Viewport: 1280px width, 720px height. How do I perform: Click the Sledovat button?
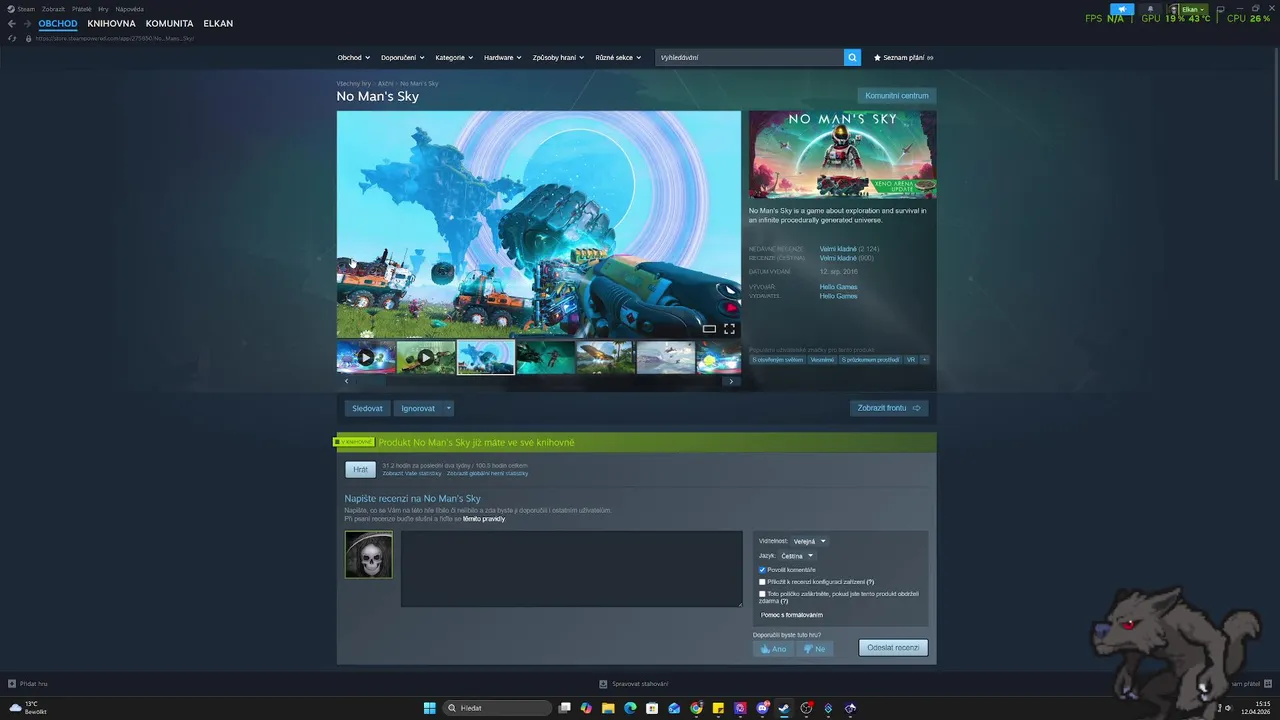point(367,408)
